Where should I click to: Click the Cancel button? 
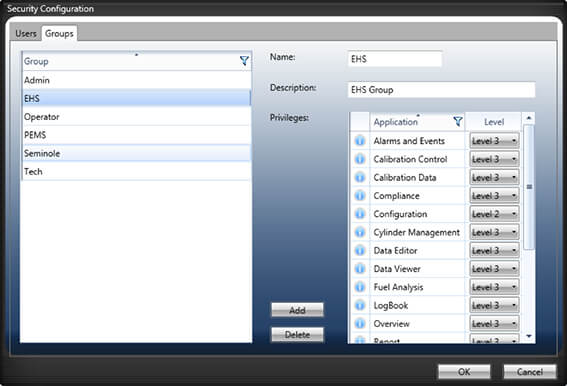[530, 372]
